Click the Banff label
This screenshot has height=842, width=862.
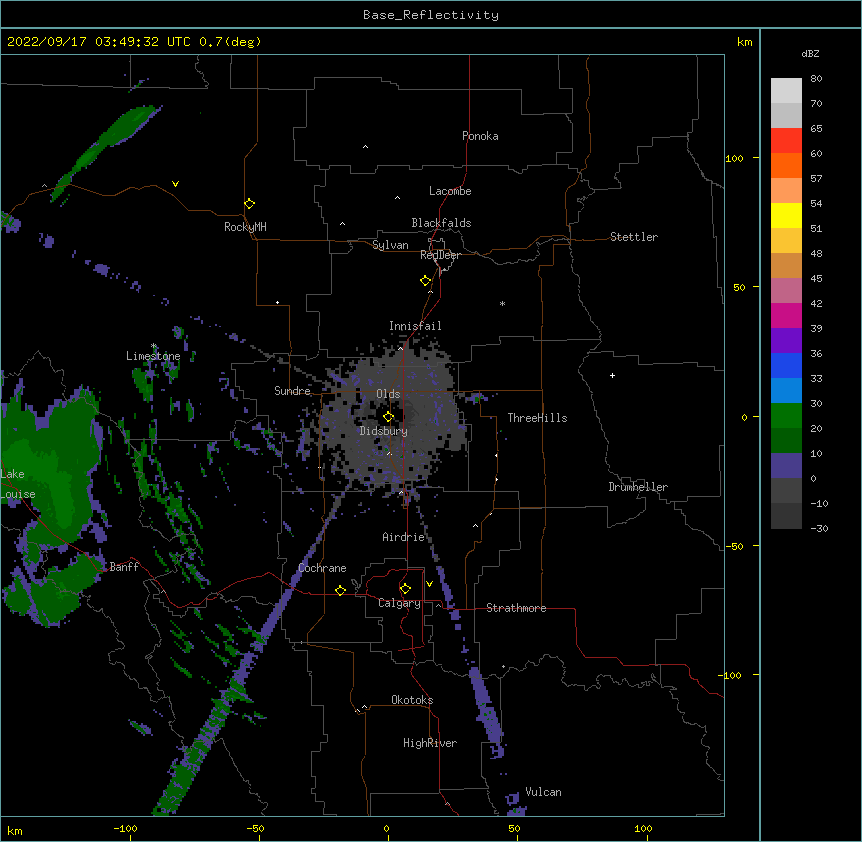[124, 567]
